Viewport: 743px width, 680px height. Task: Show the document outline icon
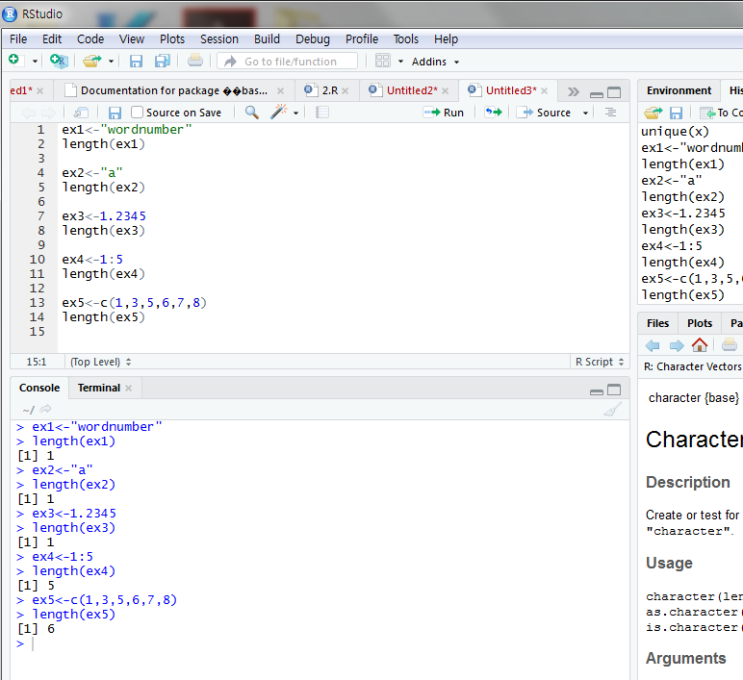coord(611,112)
